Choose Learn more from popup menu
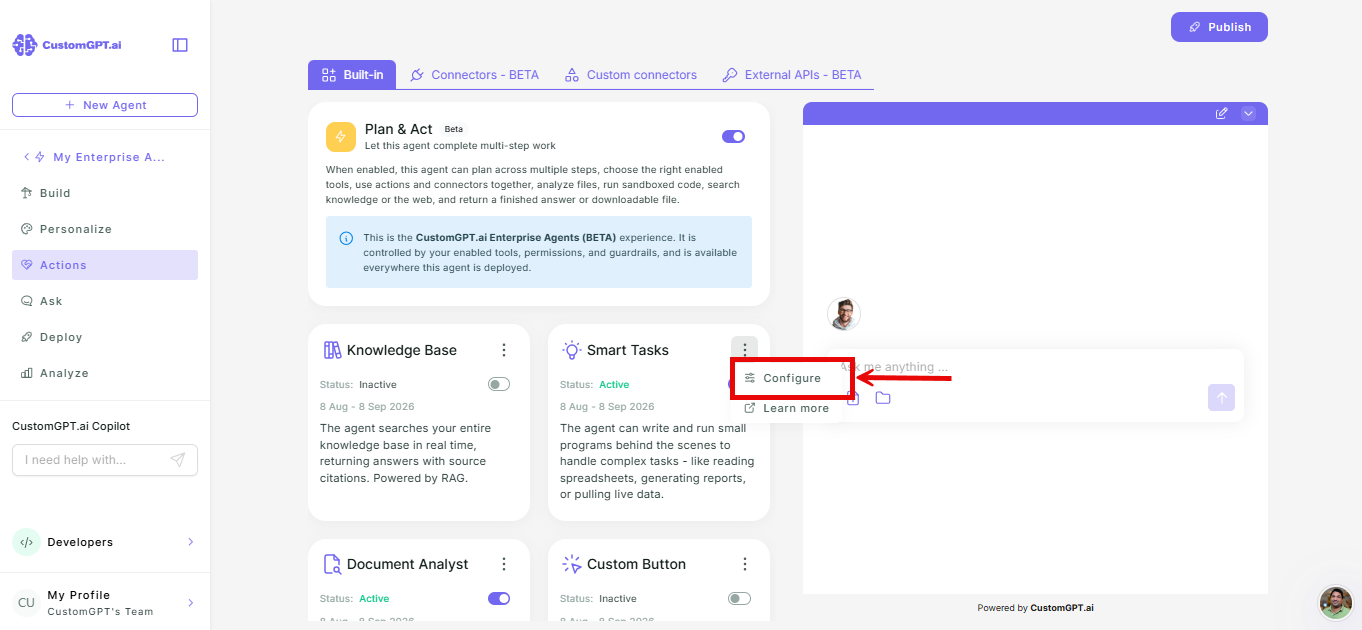The height and width of the screenshot is (630, 1362). 787,408
